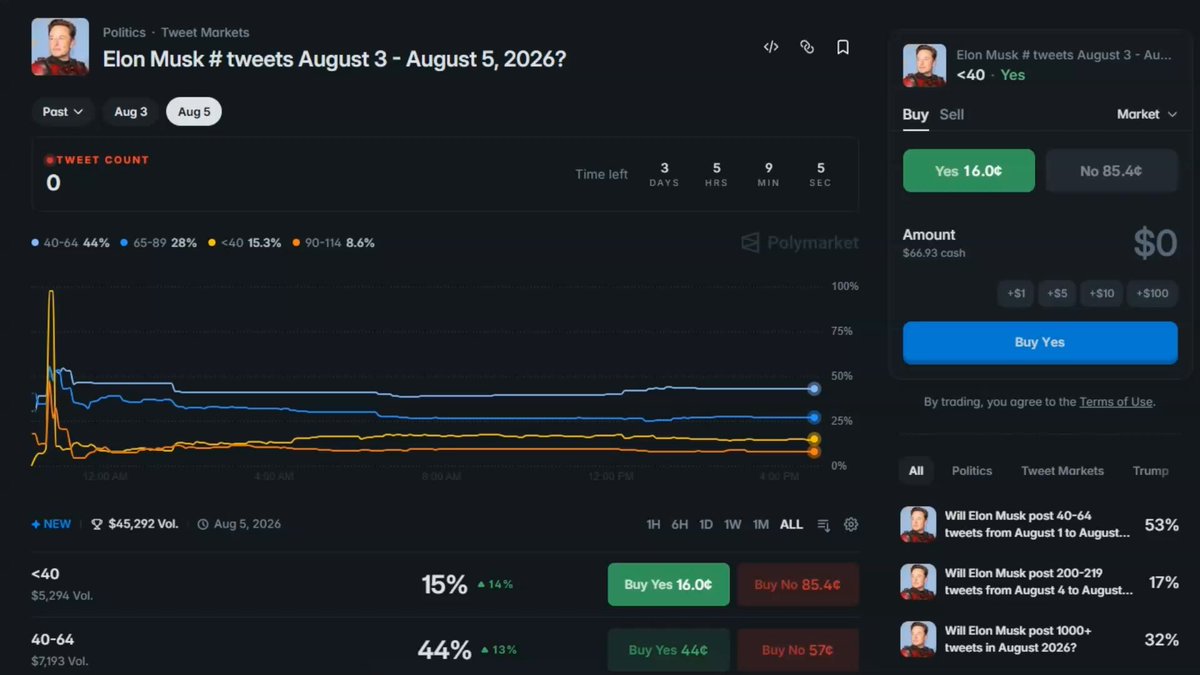Choose No 85.4¢ in trade panel
Image resolution: width=1200 pixels, height=675 pixels.
click(x=1112, y=171)
